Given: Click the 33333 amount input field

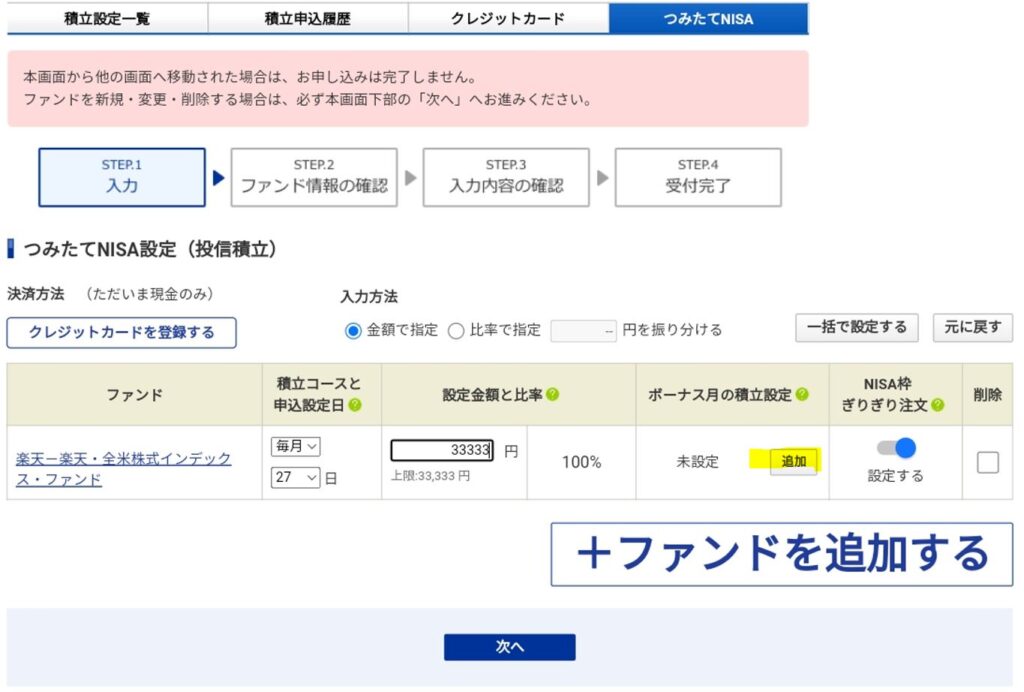Looking at the screenshot, I should [443, 451].
